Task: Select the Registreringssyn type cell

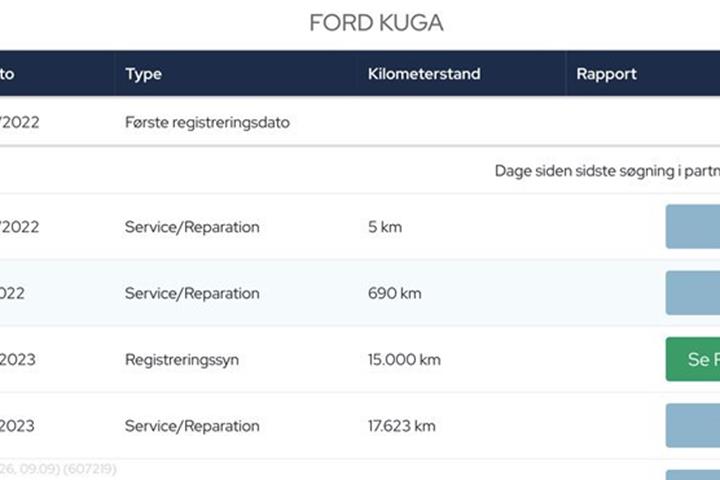Action: click(182, 360)
